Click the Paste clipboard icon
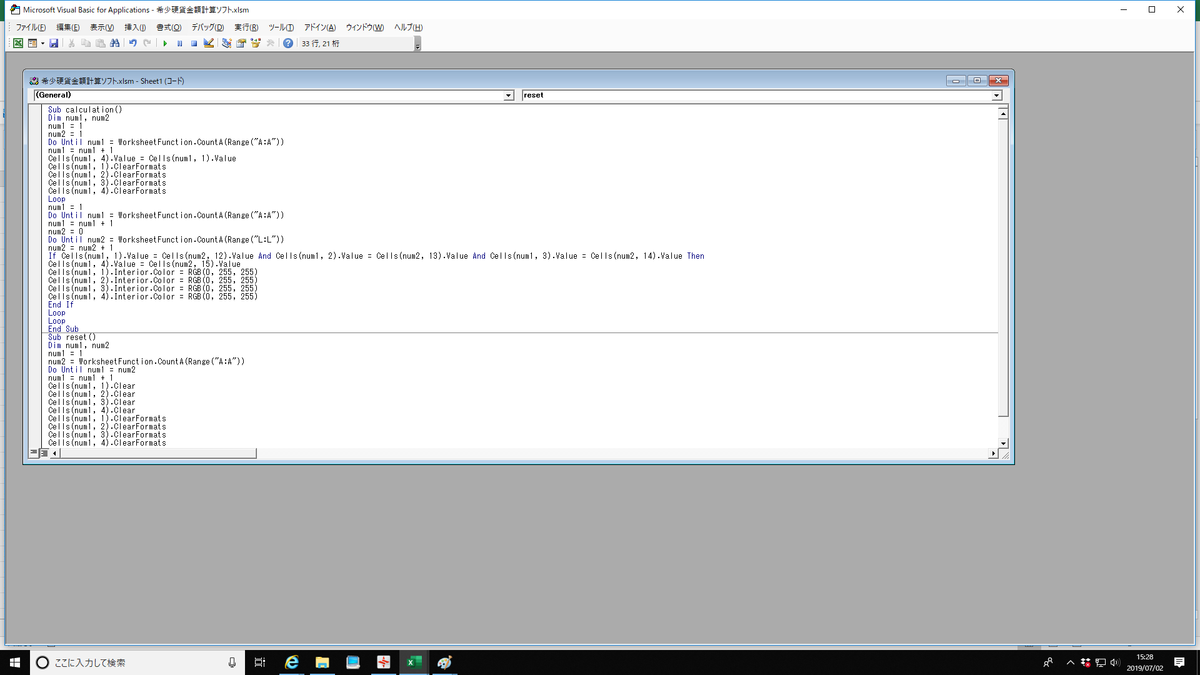1200x675 pixels. coord(100,43)
